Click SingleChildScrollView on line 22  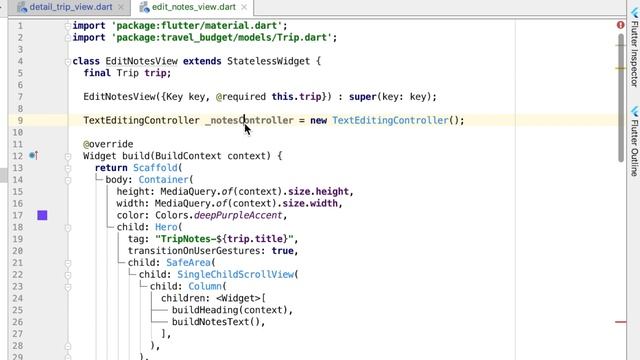[x=235, y=274]
